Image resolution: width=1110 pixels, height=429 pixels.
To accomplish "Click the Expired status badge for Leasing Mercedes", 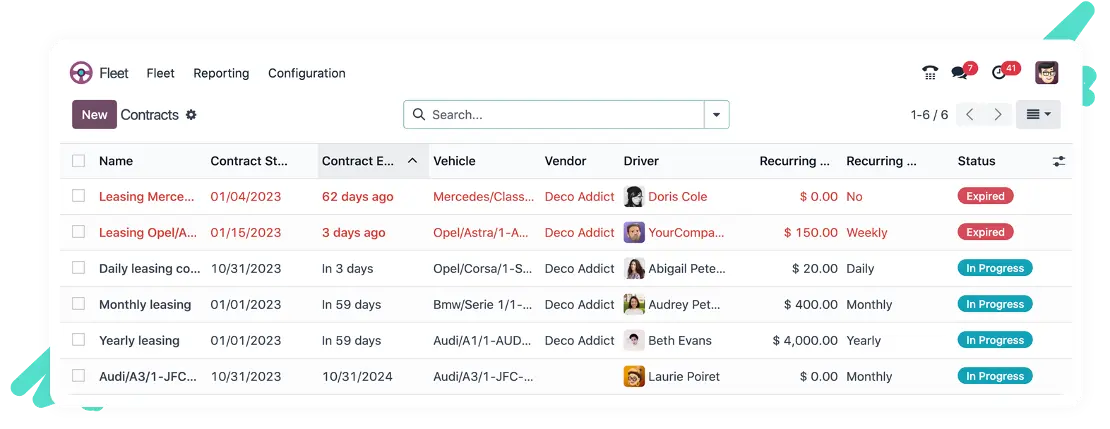I will (985, 196).
